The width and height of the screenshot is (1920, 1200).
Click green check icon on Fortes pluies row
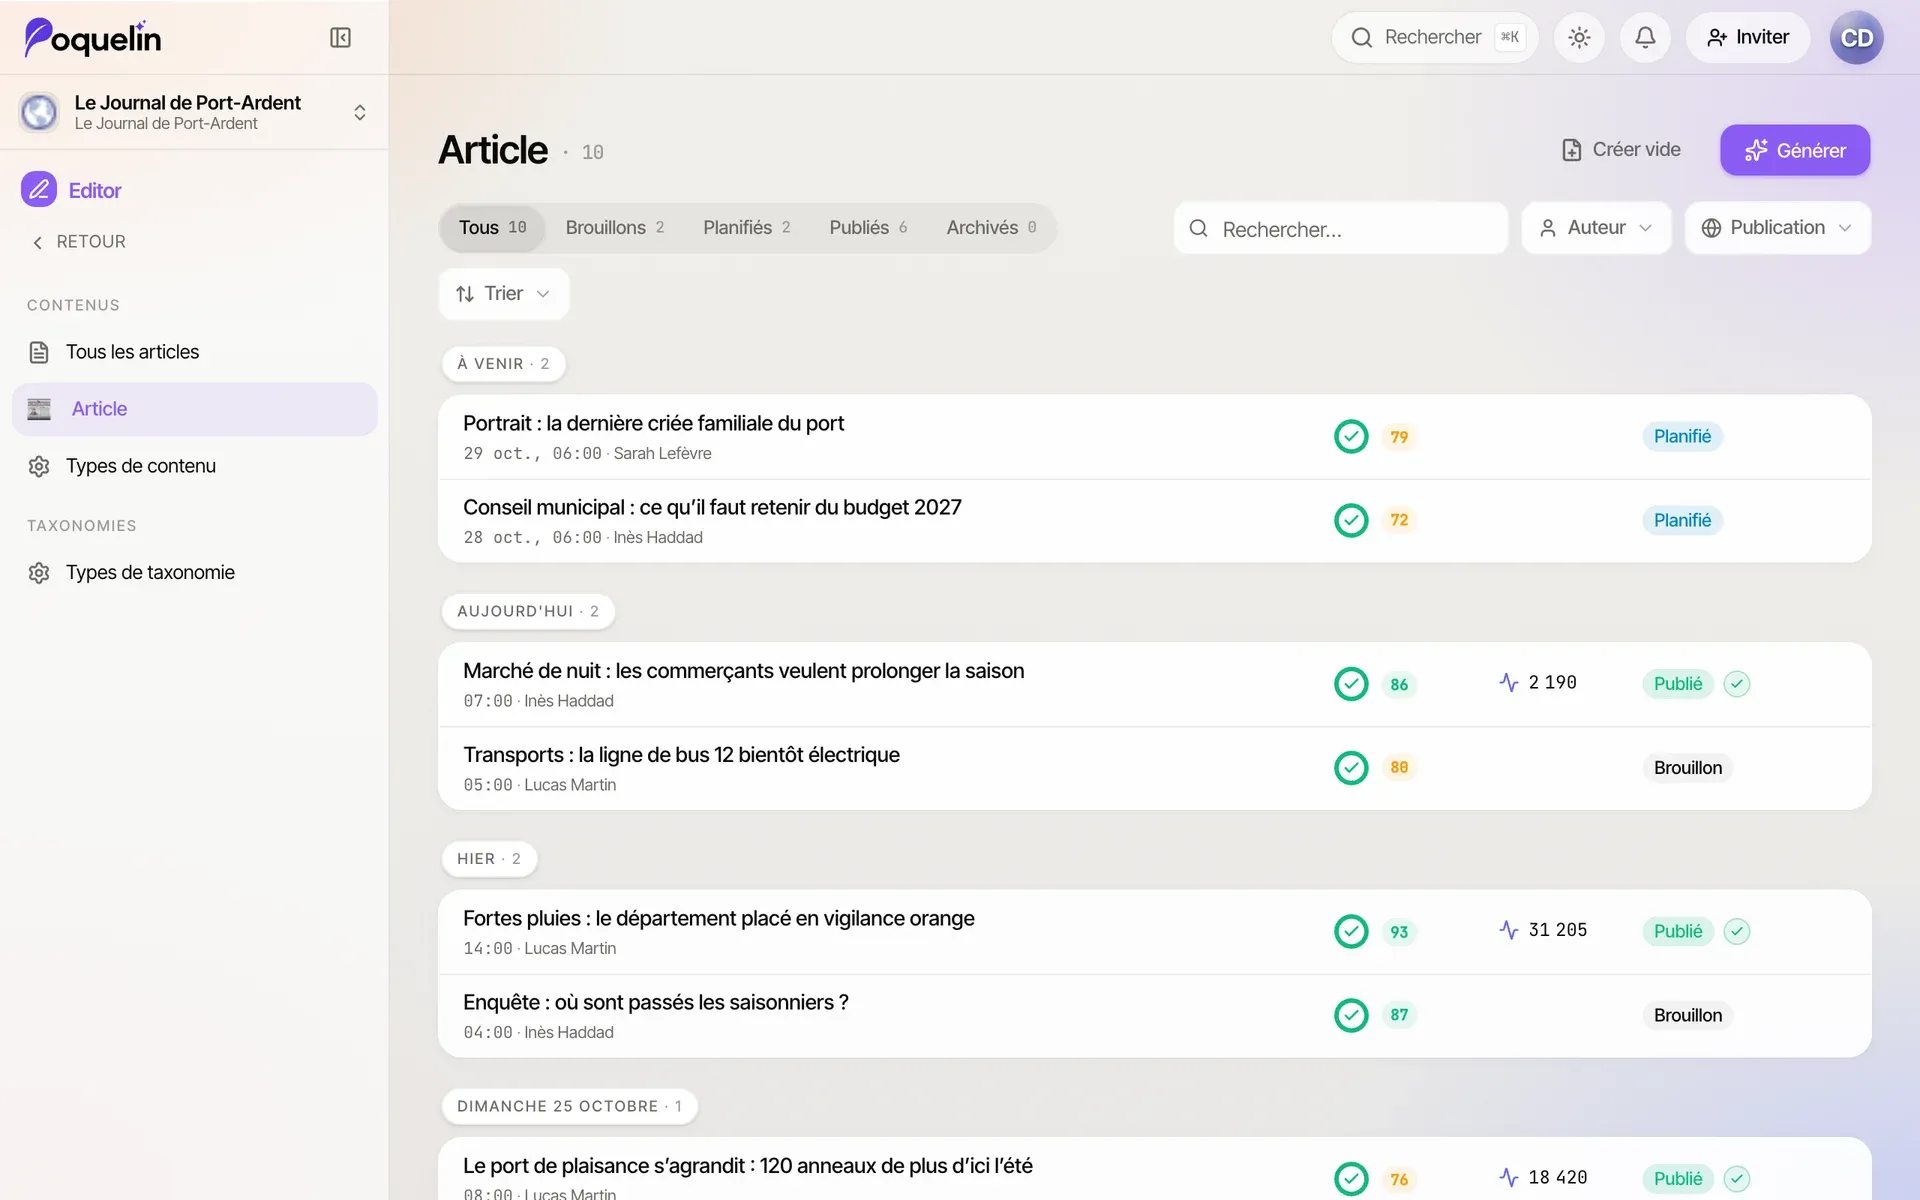coord(1351,931)
